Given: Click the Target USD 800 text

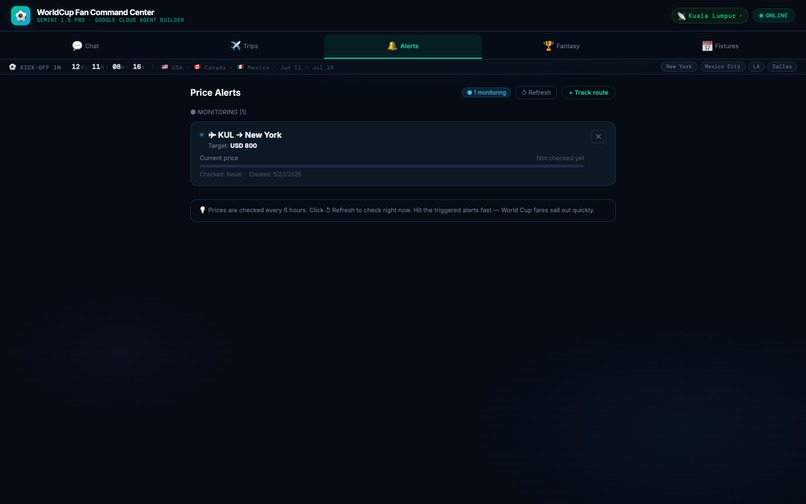Looking at the screenshot, I should tap(232, 146).
